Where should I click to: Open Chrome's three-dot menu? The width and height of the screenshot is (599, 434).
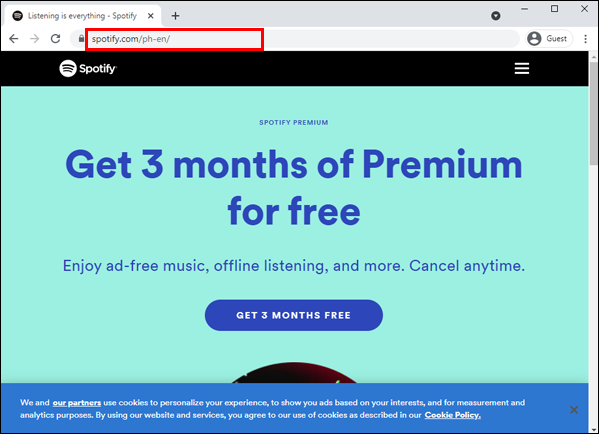pyautogui.click(x=585, y=39)
